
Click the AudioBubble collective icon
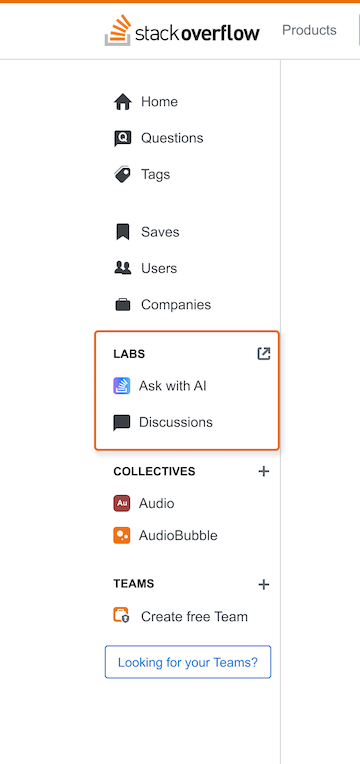tap(122, 535)
